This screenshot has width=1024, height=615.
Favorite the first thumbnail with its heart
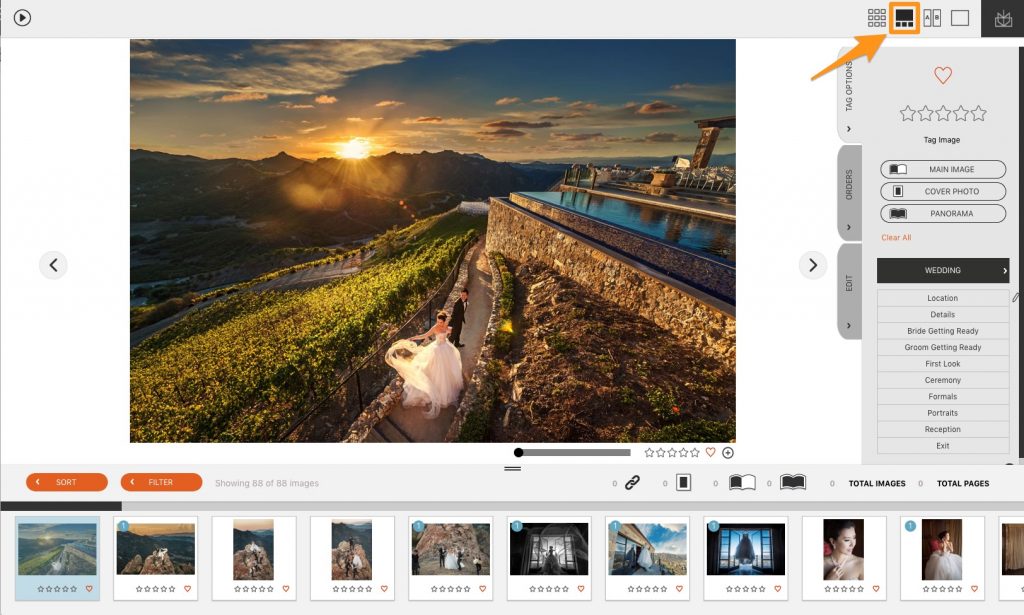click(89, 589)
